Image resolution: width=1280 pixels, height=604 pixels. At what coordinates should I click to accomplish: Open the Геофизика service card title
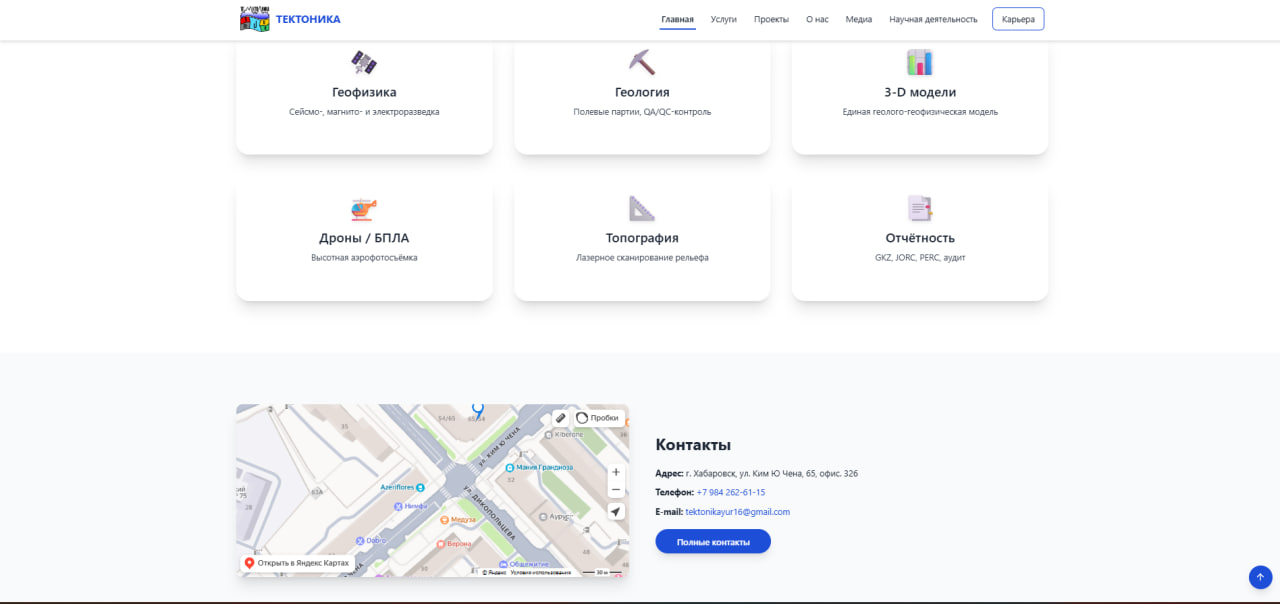(364, 92)
